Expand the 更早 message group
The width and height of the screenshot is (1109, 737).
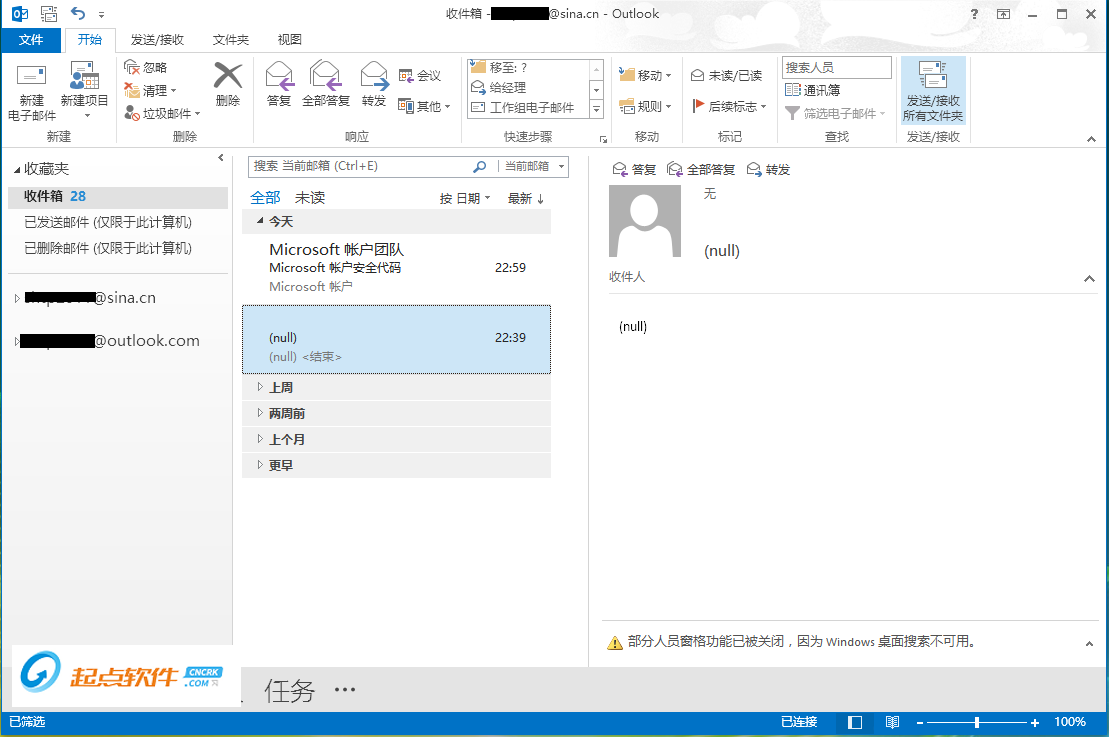260,465
